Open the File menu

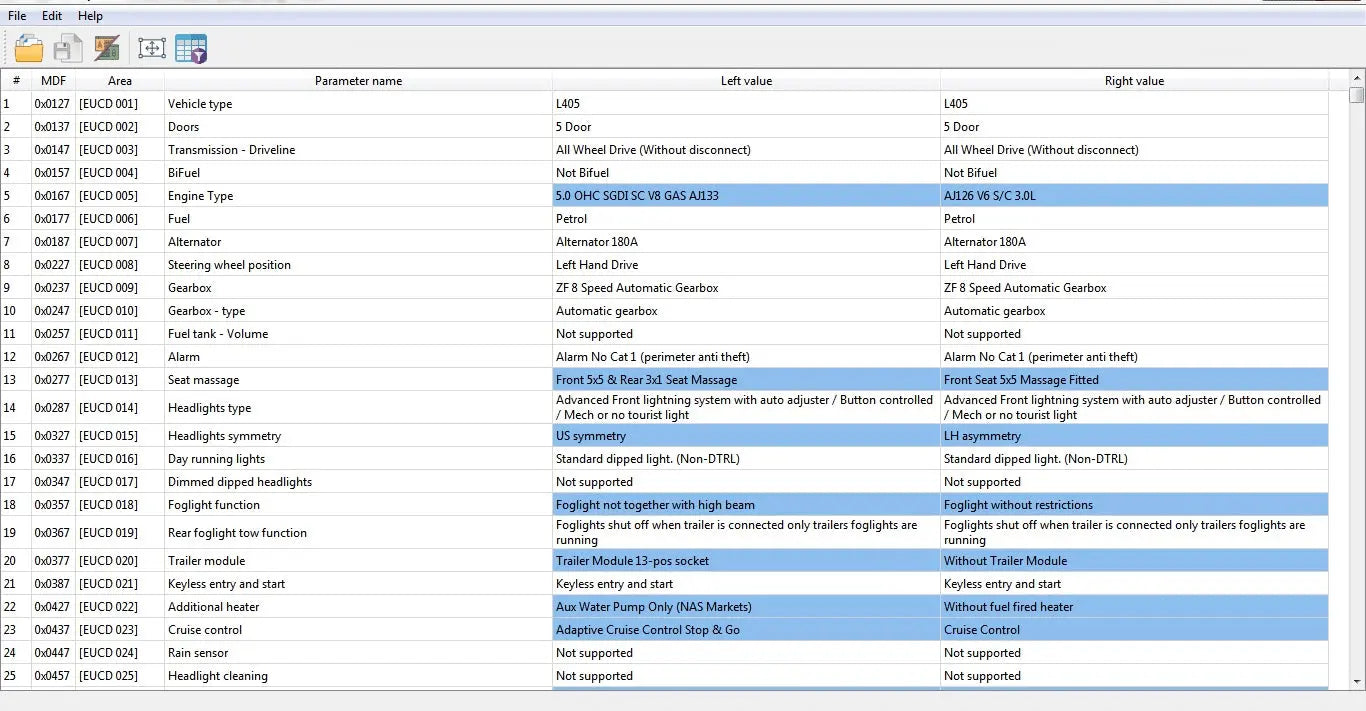pyautogui.click(x=17, y=16)
